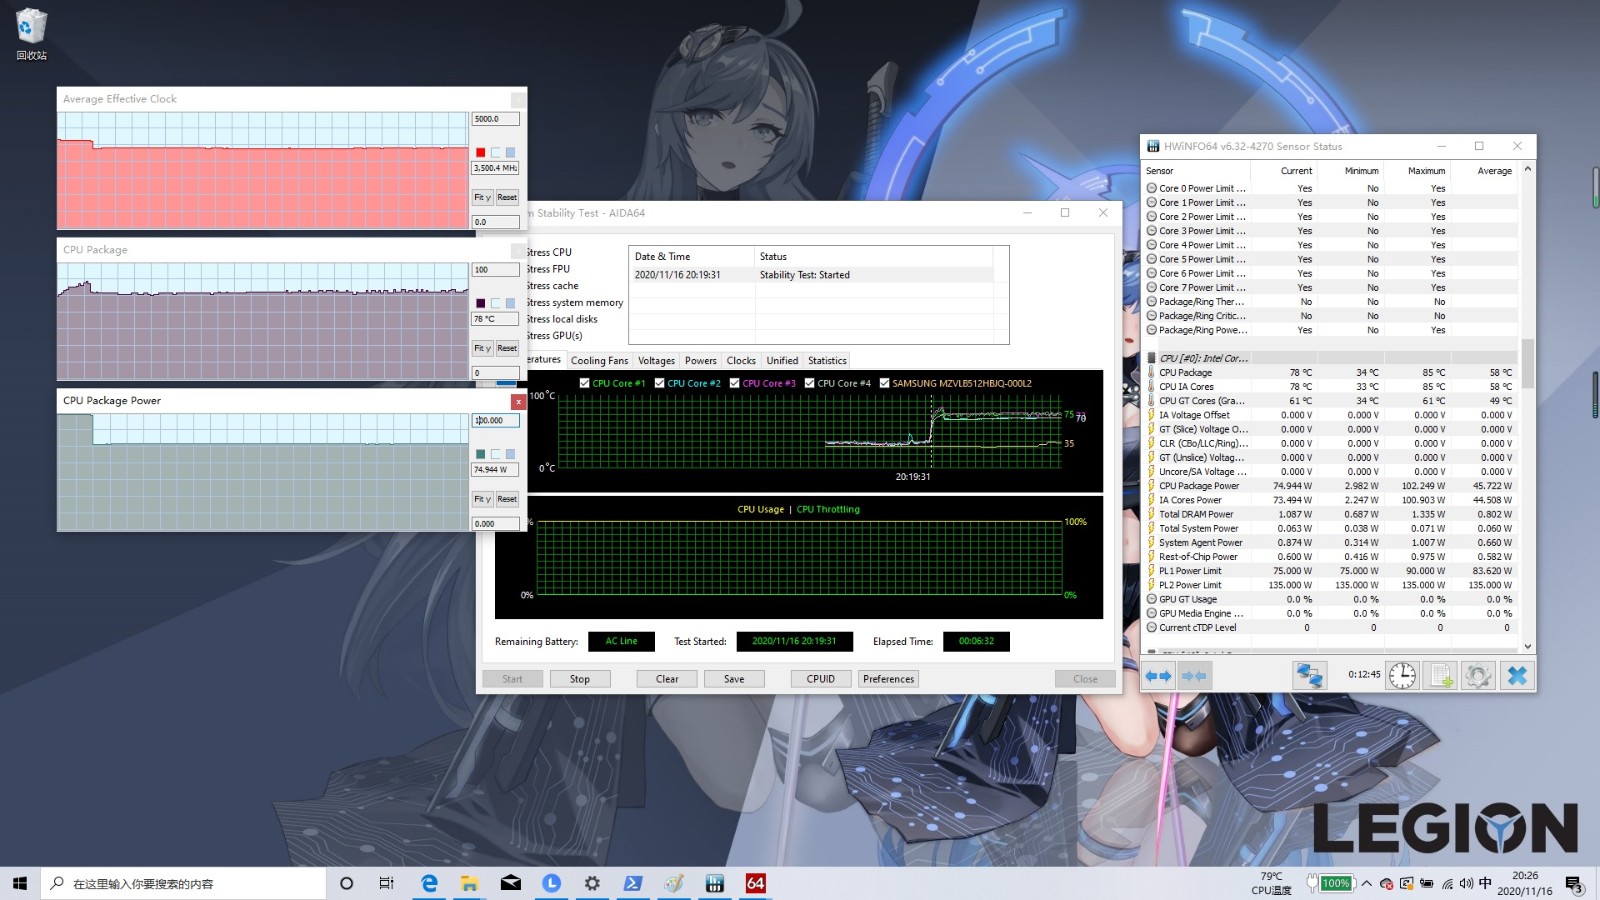Click CPUID button in AIDA64
The height and width of the screenshot is (900, 1600).
821,679
